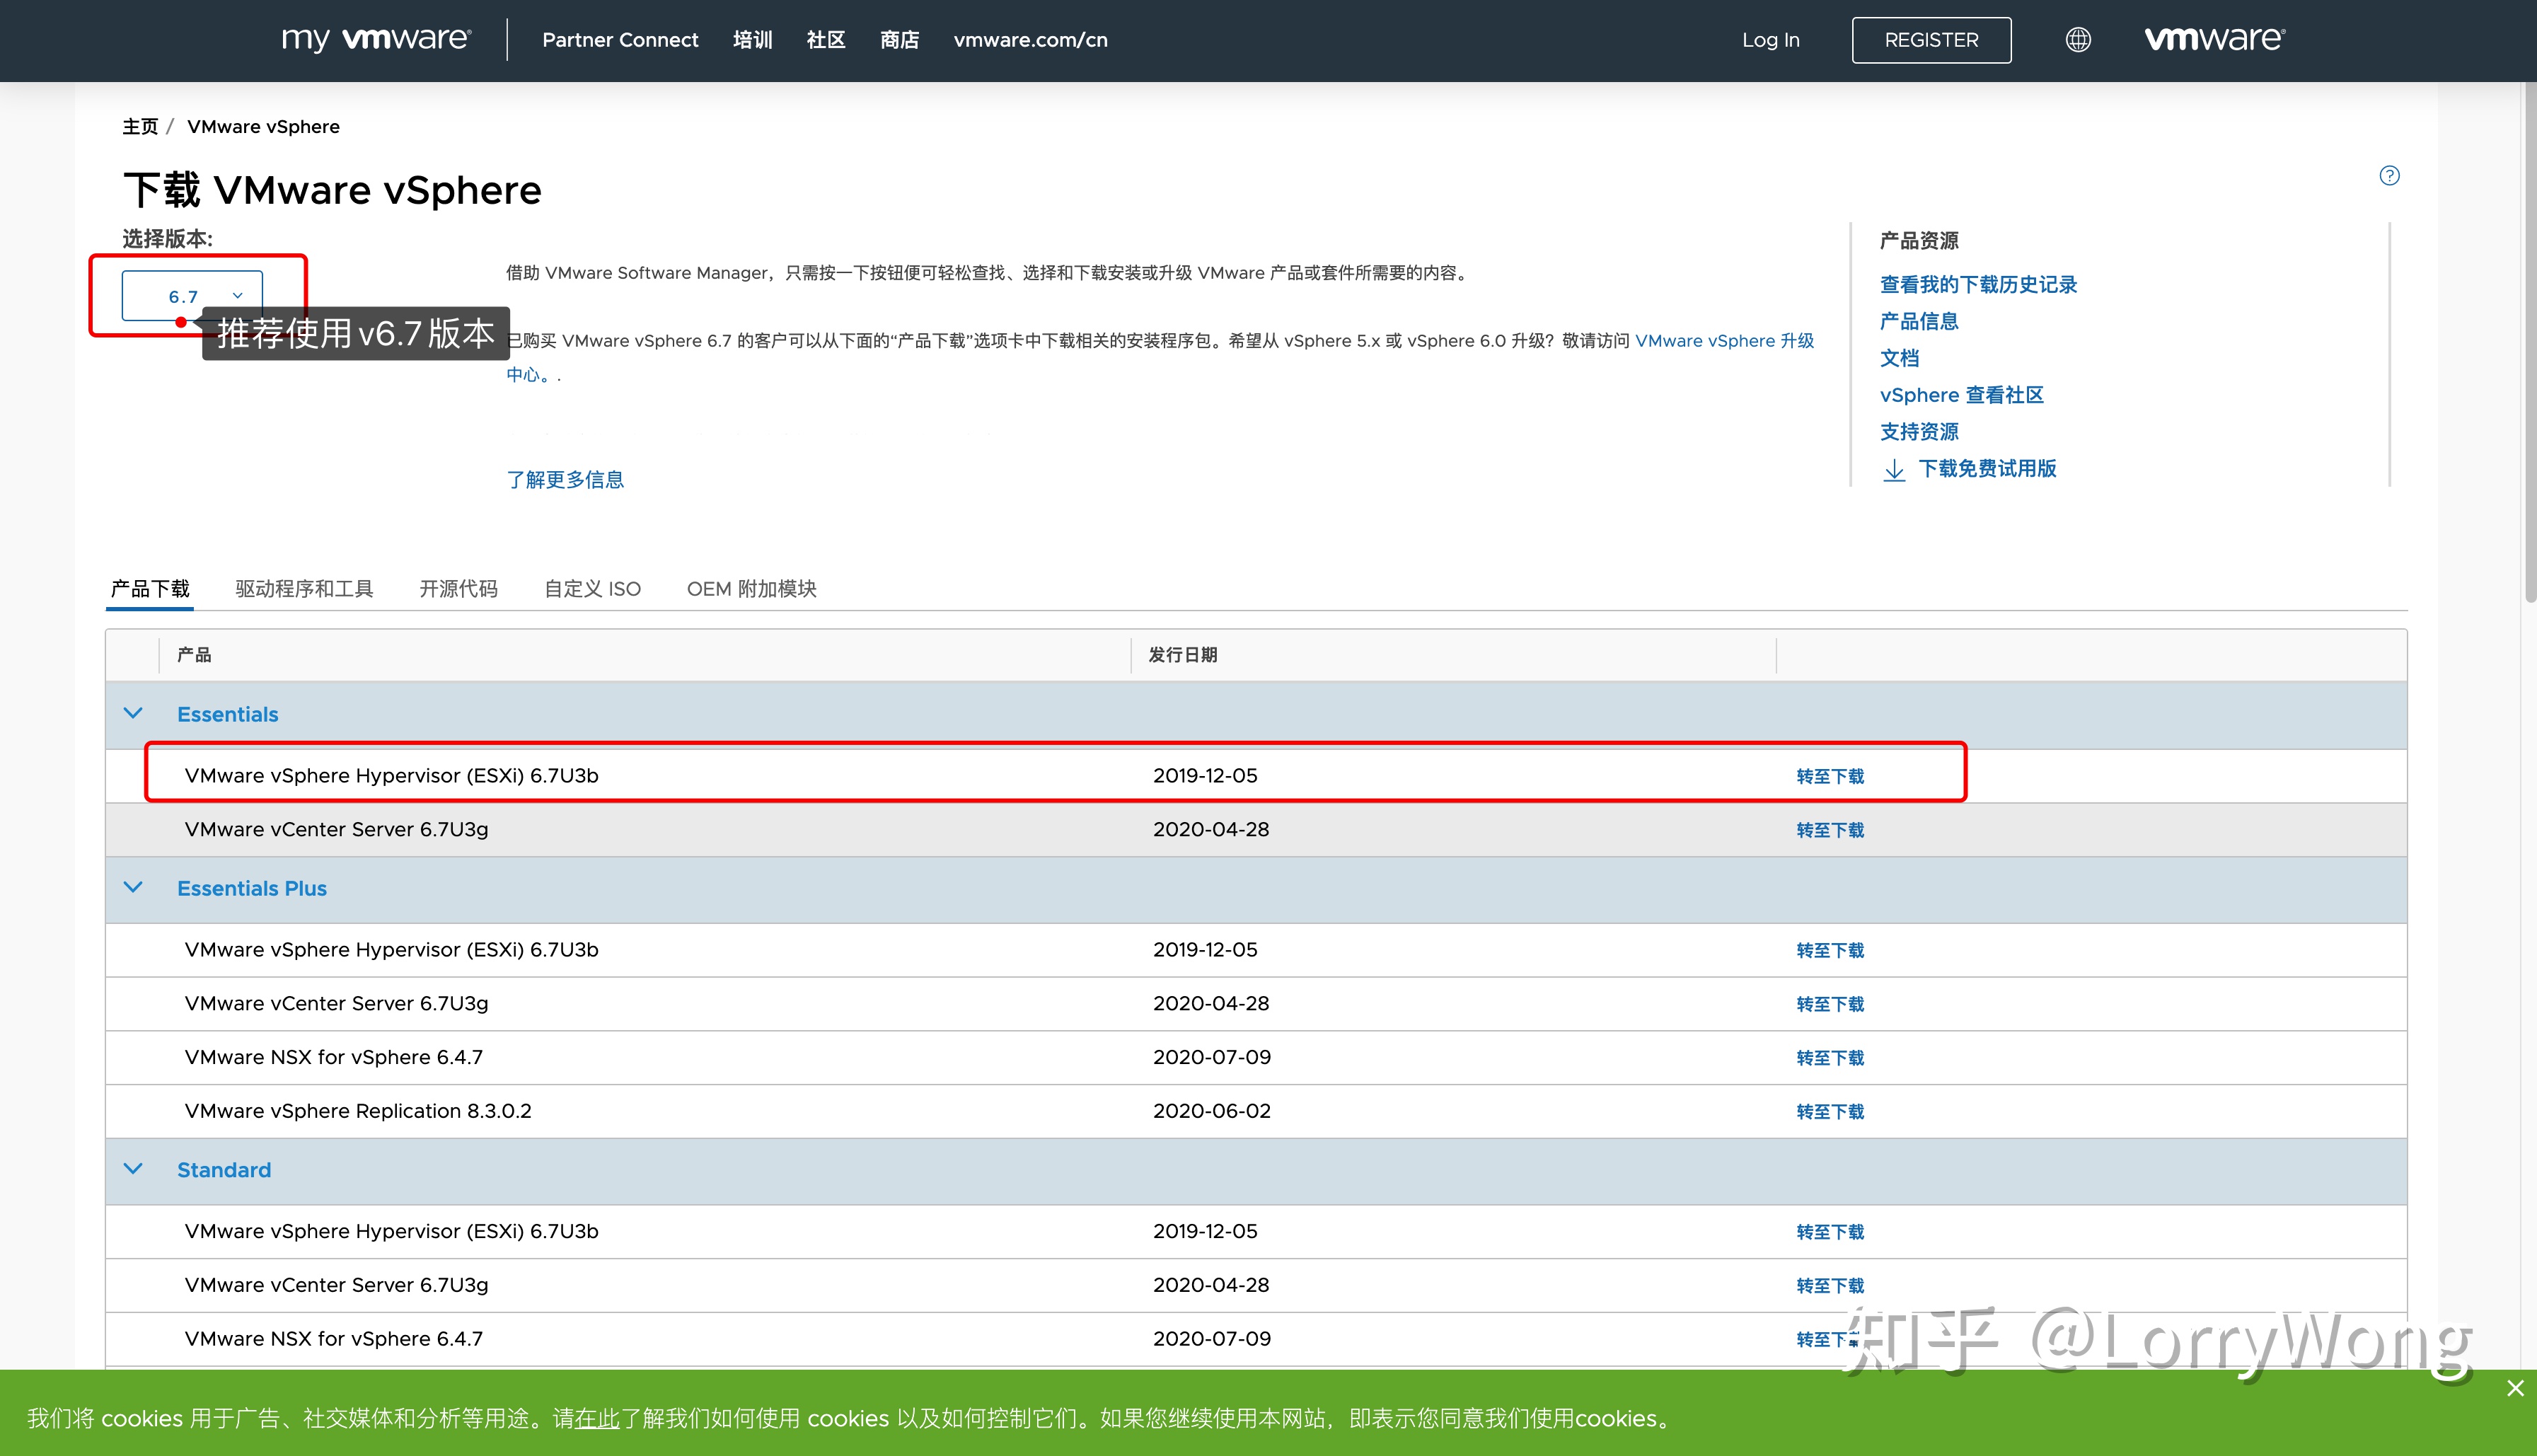
Task: Select VMware vSphere Replication 8.3.0.2 row text
Action: click(x=358, y=1111)
